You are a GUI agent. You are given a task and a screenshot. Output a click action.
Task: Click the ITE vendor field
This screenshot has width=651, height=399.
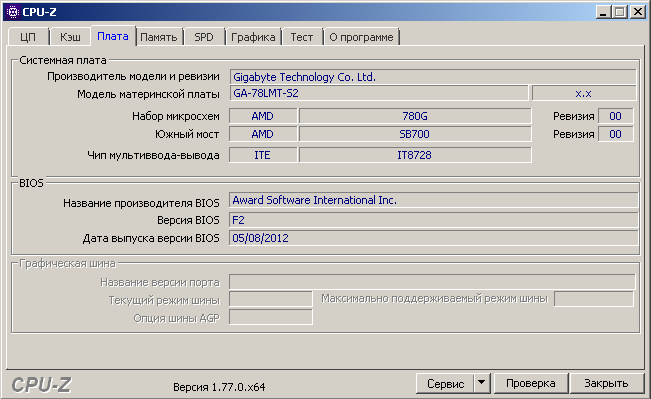263,155
